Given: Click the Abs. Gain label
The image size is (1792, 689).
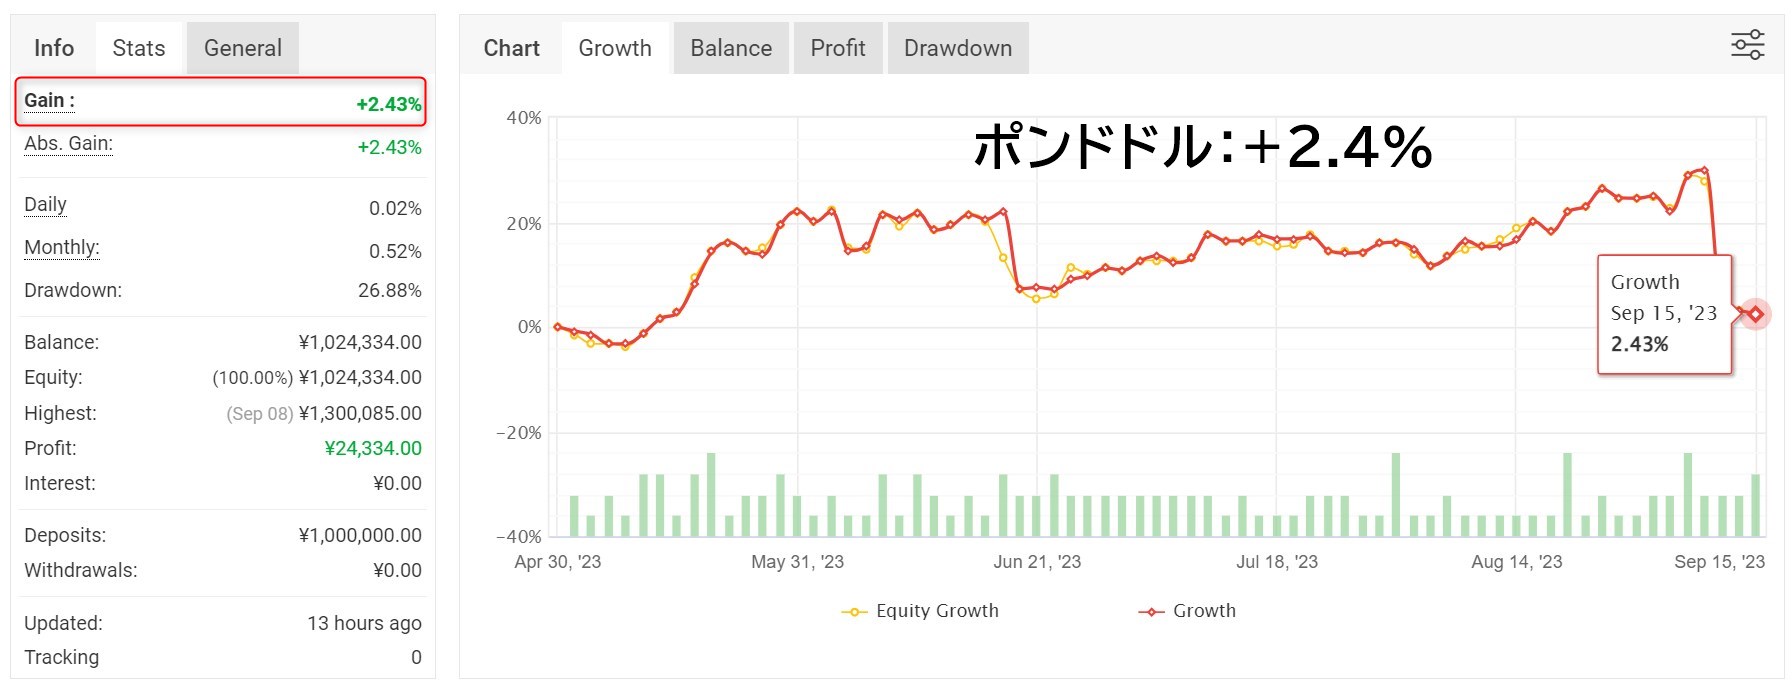Looking at the screenshot, I should coord(68,144).
